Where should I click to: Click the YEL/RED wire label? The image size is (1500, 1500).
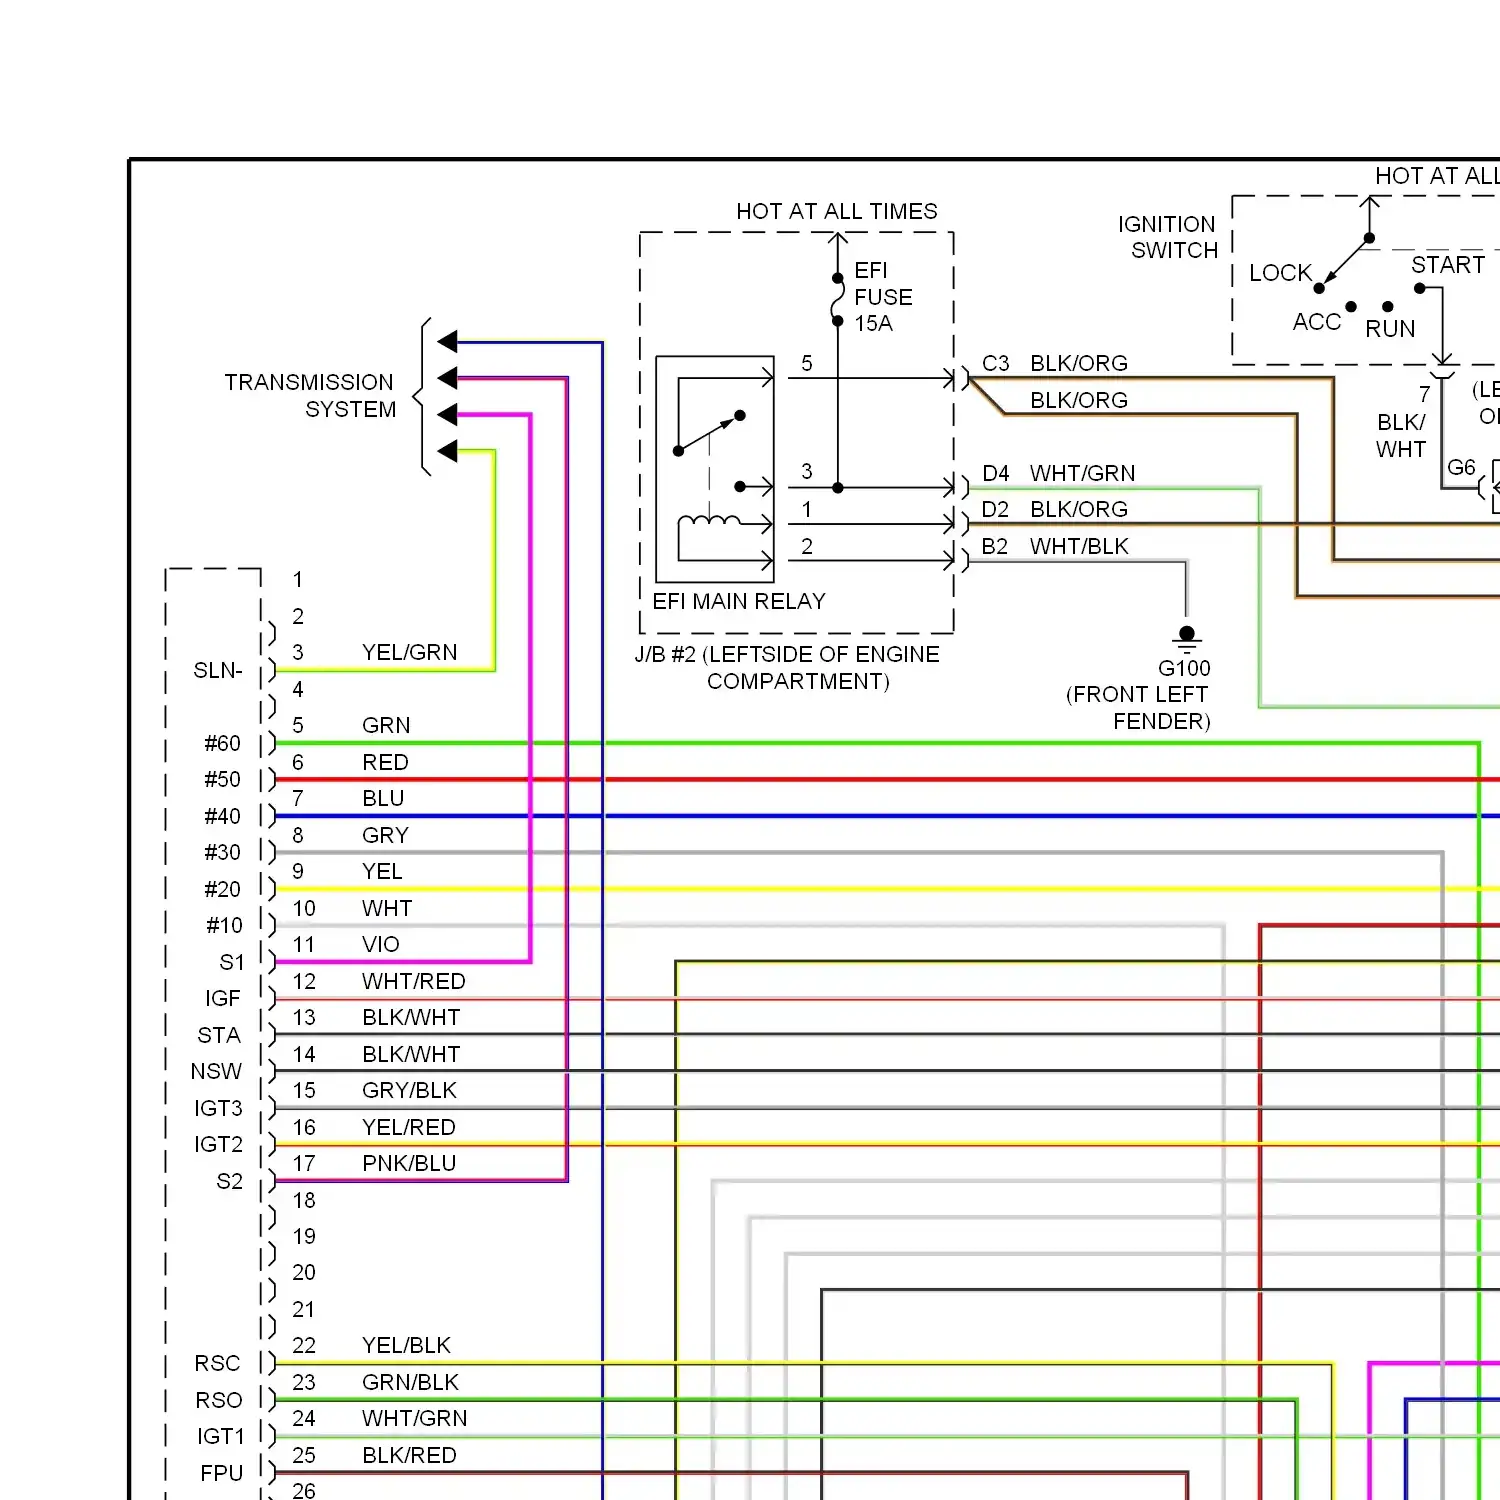408,1127
